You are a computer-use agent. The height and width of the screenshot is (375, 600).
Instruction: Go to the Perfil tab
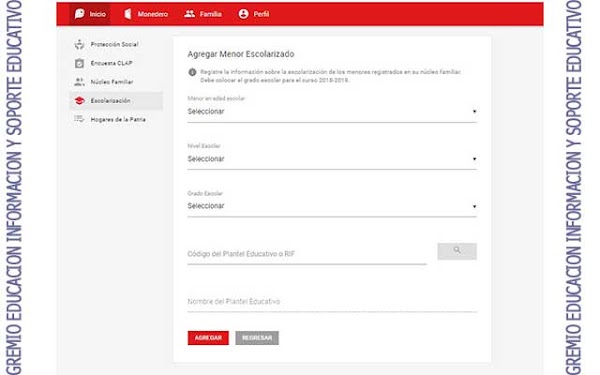tap(254, 14)
